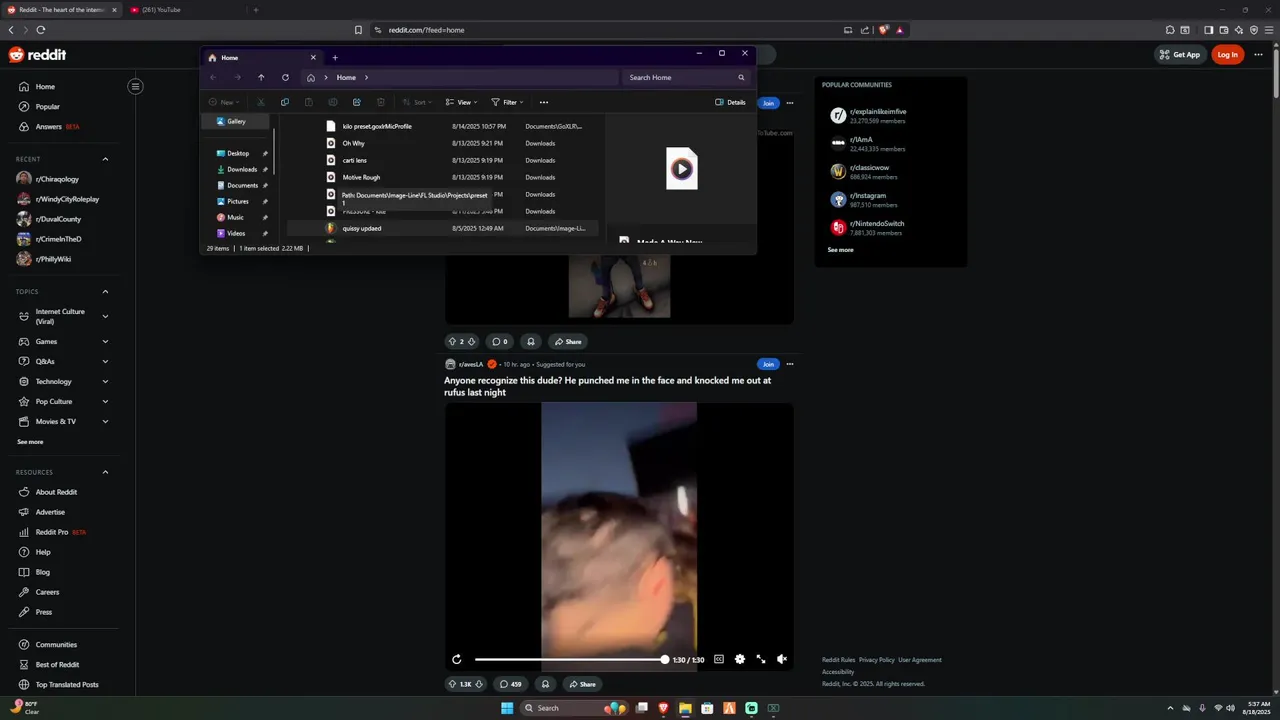Reload the browser page
This screenshot has height=720, width=1280.
click(40, 30)
